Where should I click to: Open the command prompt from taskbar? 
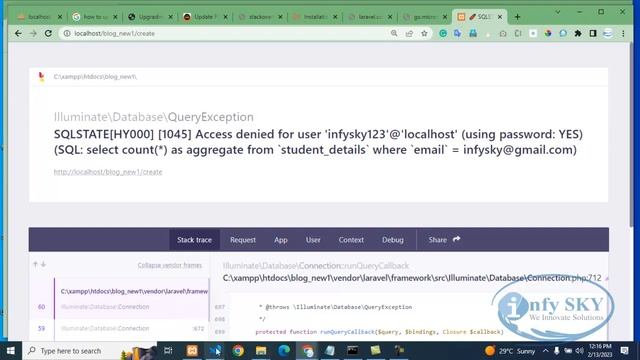352,351
